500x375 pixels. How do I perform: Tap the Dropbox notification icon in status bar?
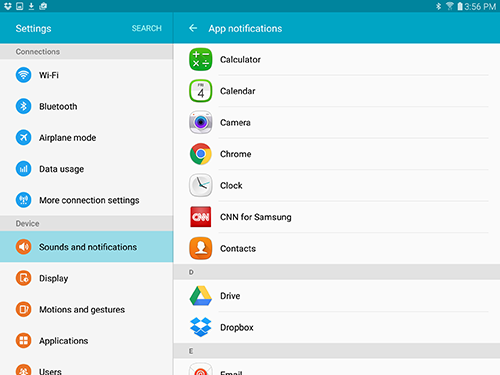(7, 6)
